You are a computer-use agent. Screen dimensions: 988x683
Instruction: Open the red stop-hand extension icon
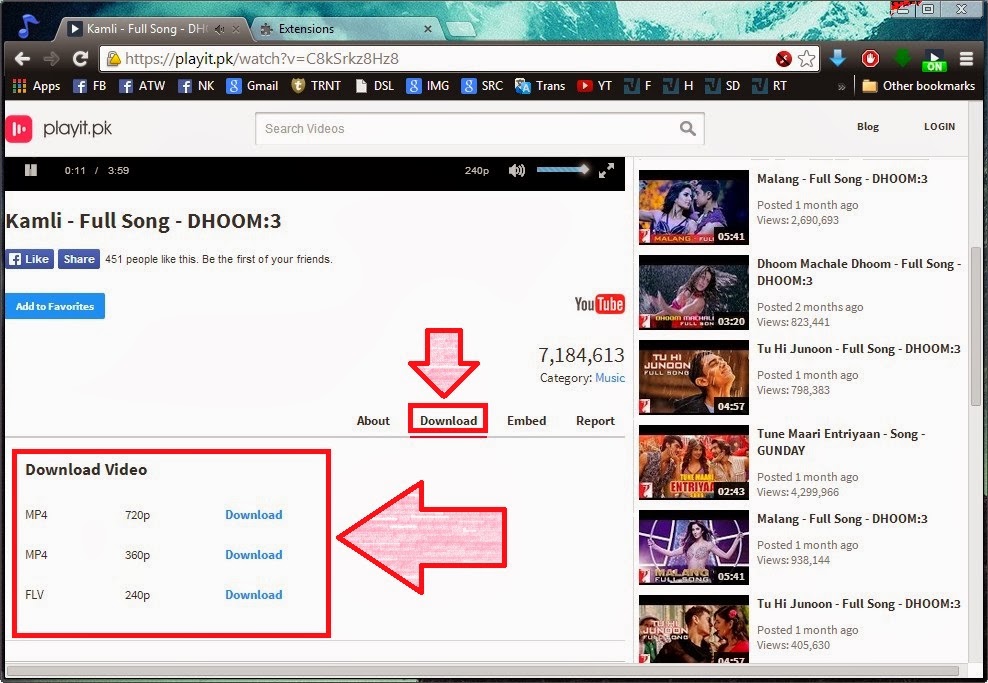pyautogui.click(x=870, y=59)
